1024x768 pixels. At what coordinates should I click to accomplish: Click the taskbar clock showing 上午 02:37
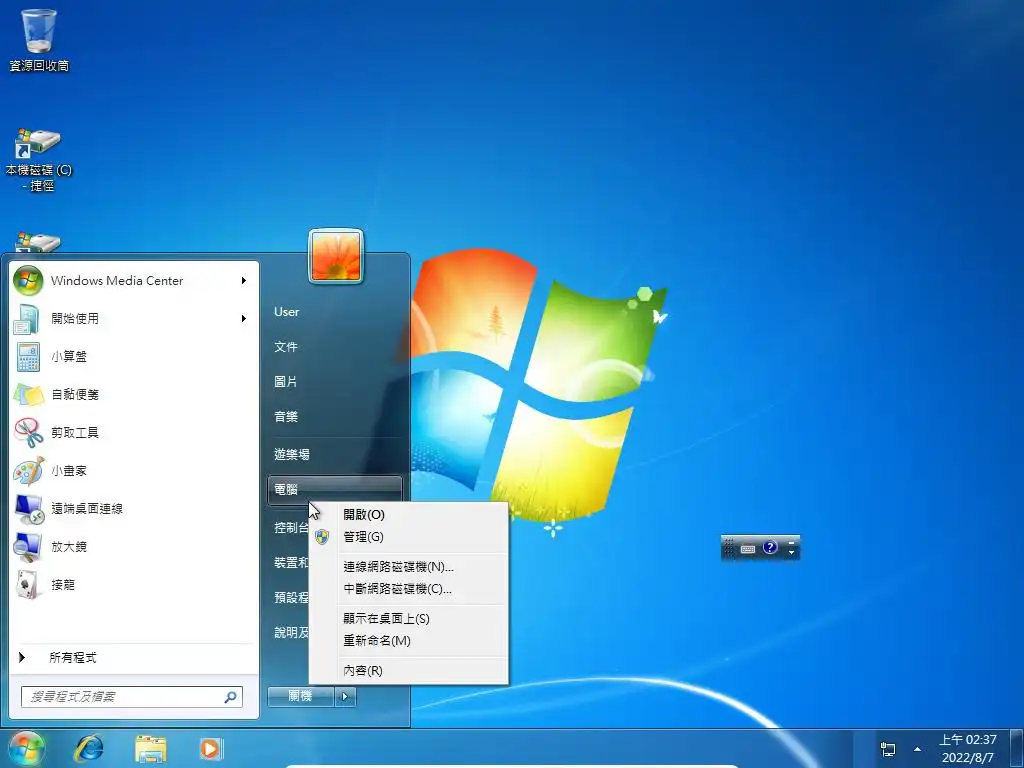[x=967, y=748]
